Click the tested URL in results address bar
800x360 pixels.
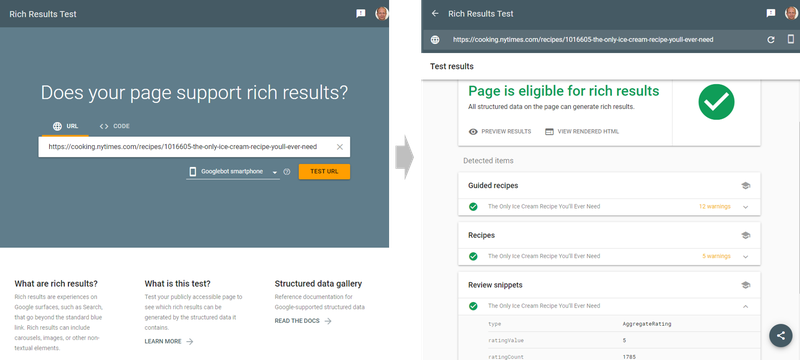583,40
